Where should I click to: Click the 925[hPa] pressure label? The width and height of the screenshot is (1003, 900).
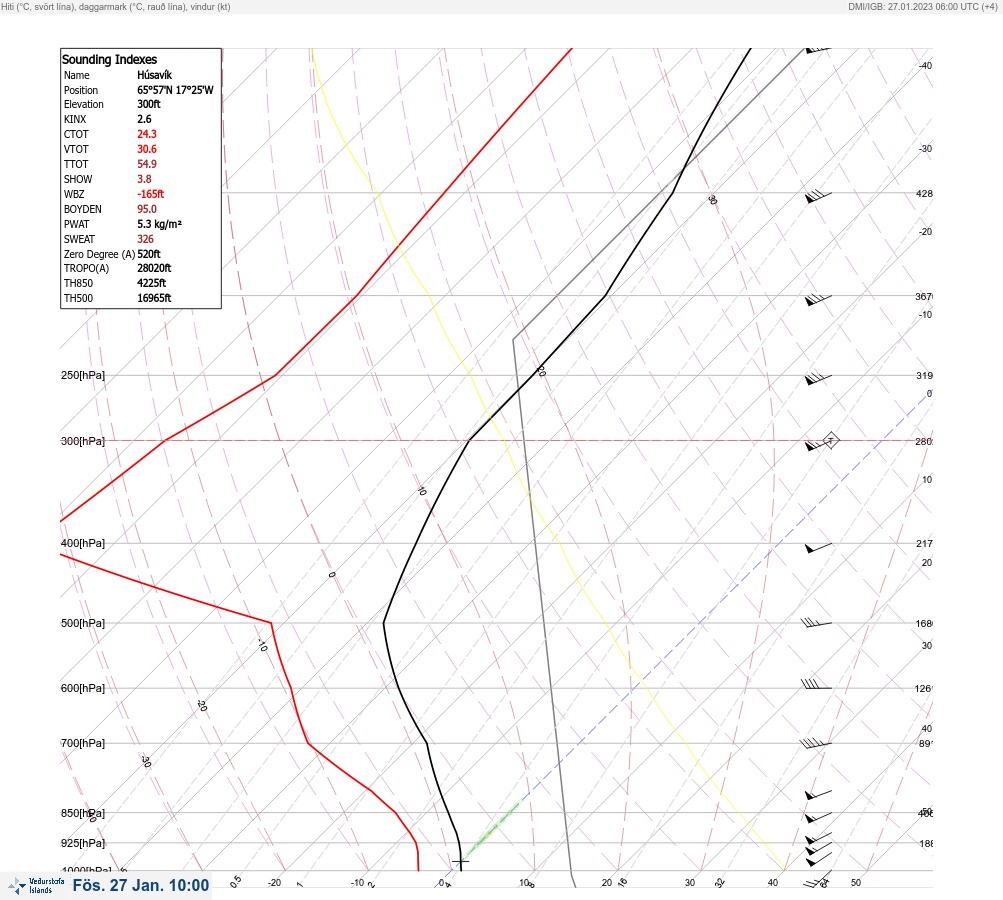click(x=83, y=843)
